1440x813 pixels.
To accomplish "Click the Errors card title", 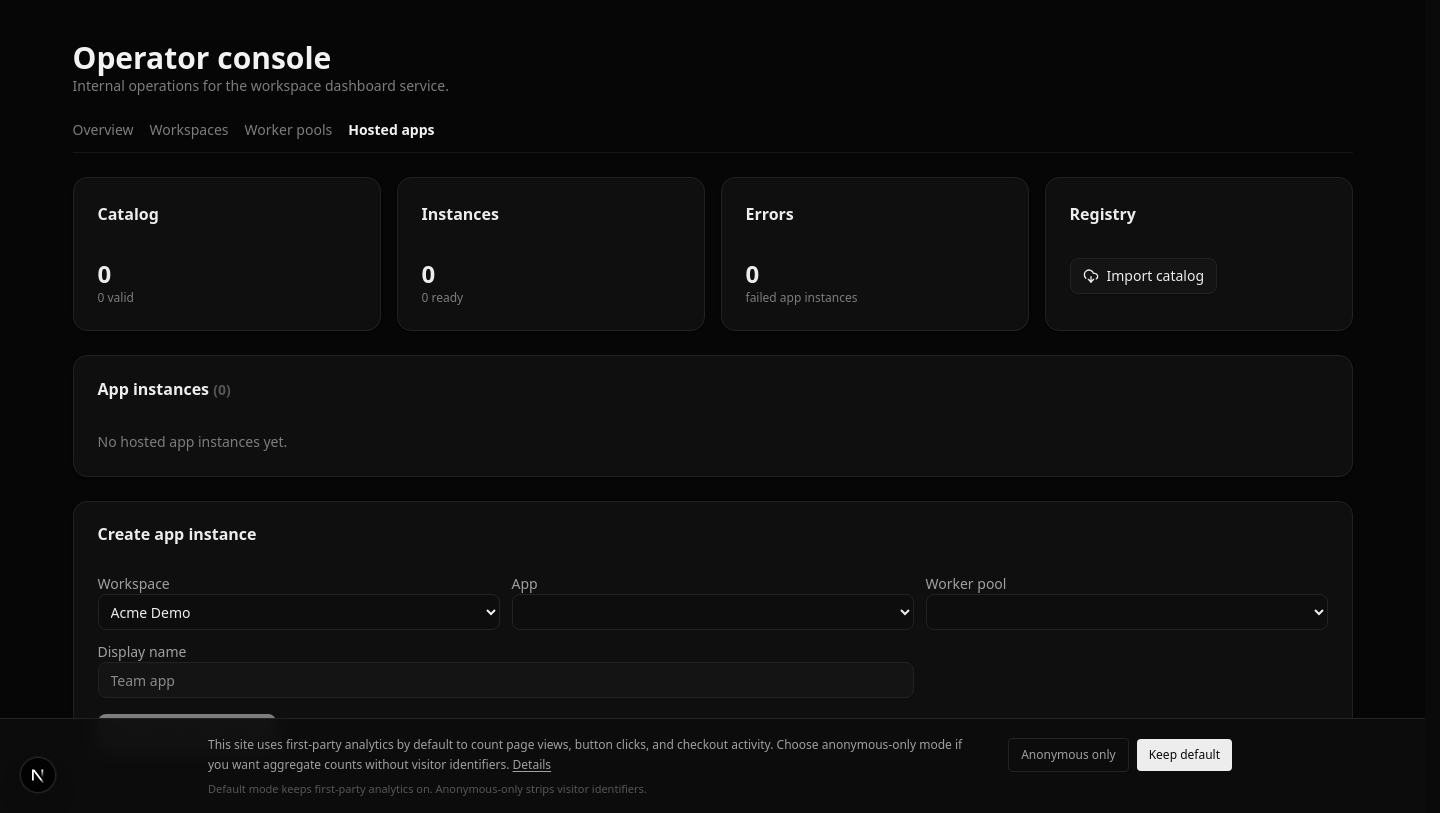I will click(769, 214).
